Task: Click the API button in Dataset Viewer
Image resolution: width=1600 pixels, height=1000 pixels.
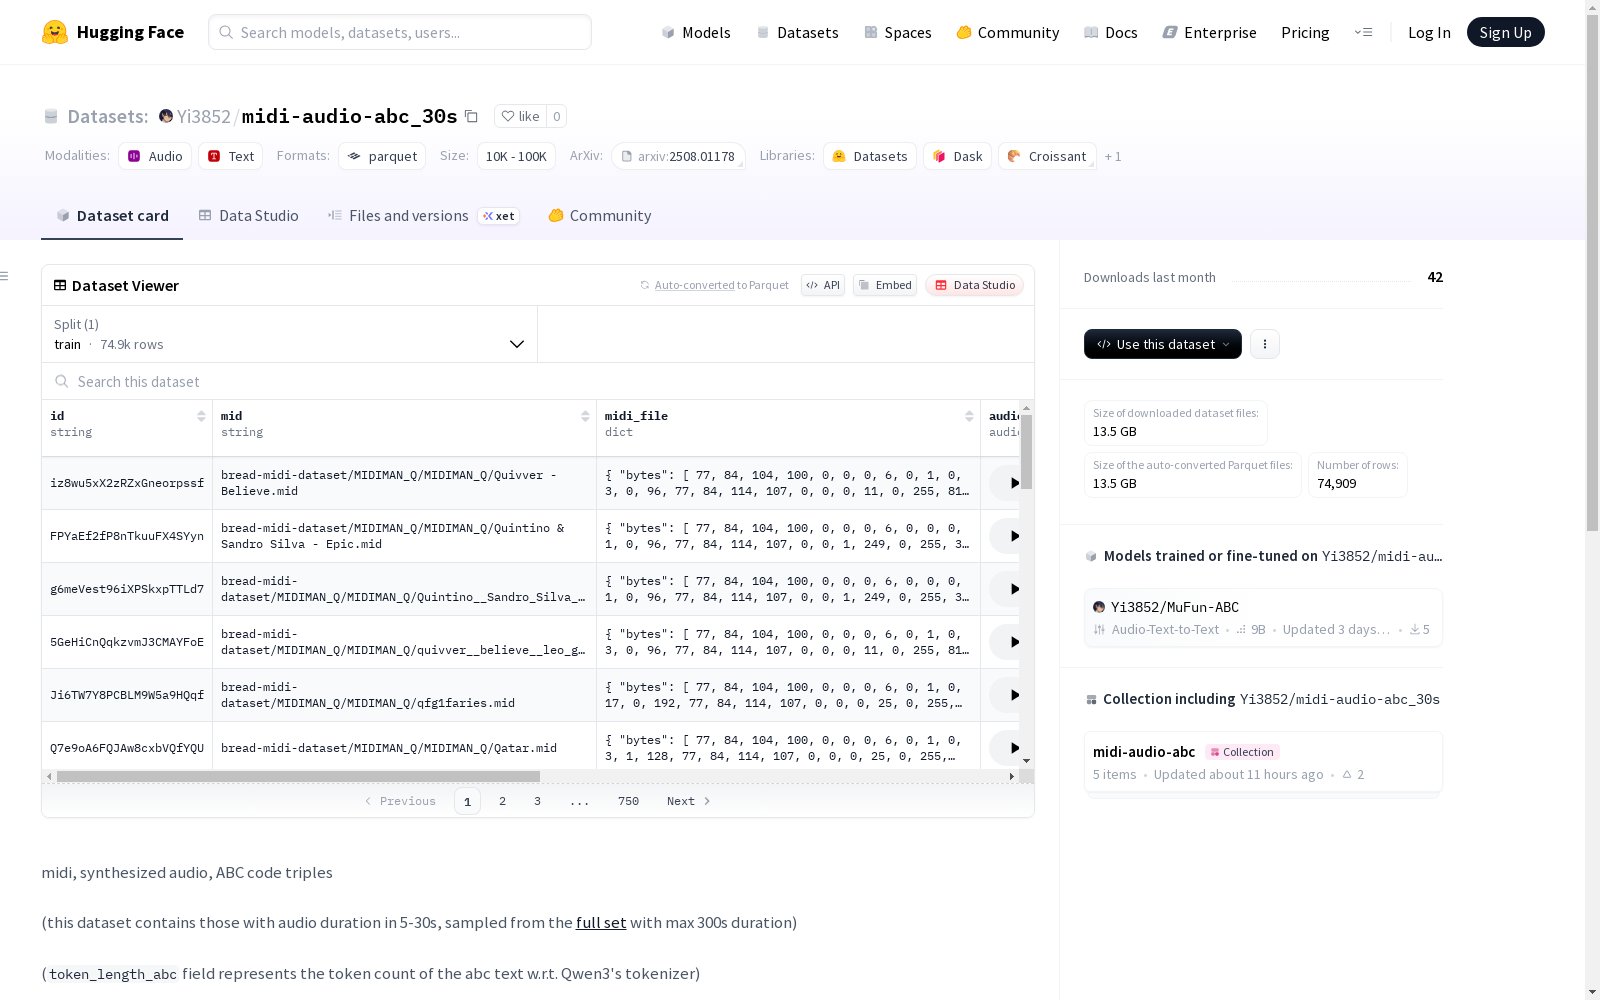Action: [823, 285]
